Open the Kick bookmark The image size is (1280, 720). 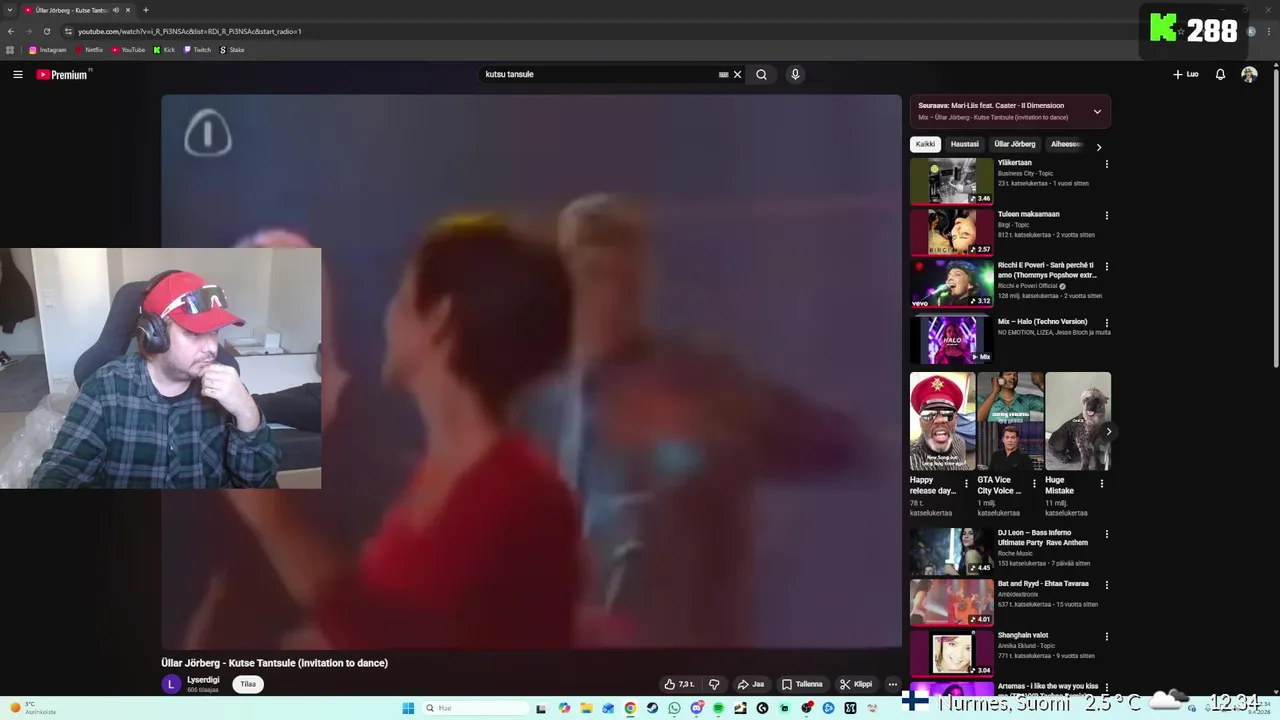(164, 50)
